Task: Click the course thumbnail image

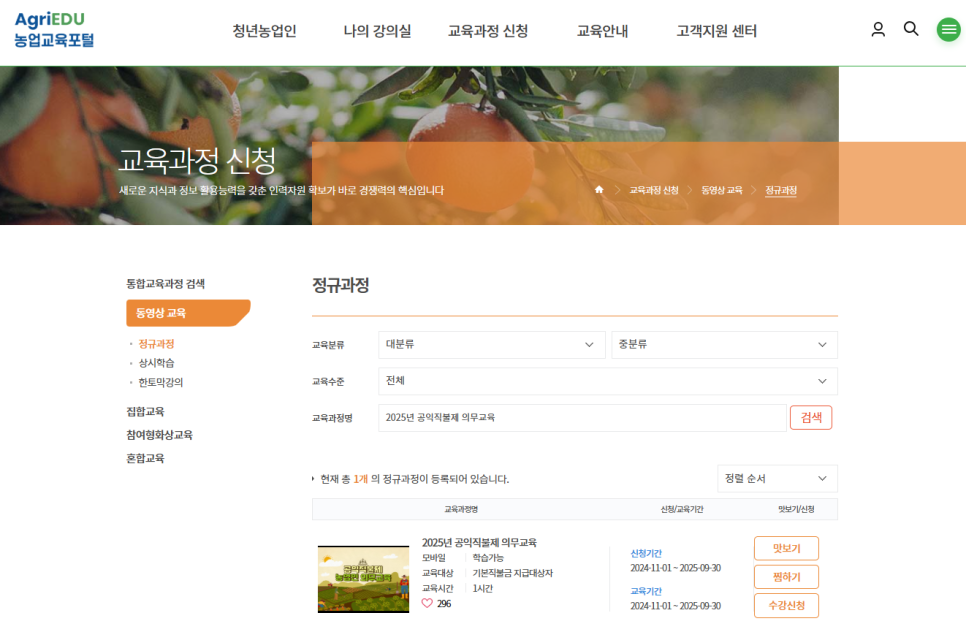Action: pyautogui.click(x=362, y=577)
